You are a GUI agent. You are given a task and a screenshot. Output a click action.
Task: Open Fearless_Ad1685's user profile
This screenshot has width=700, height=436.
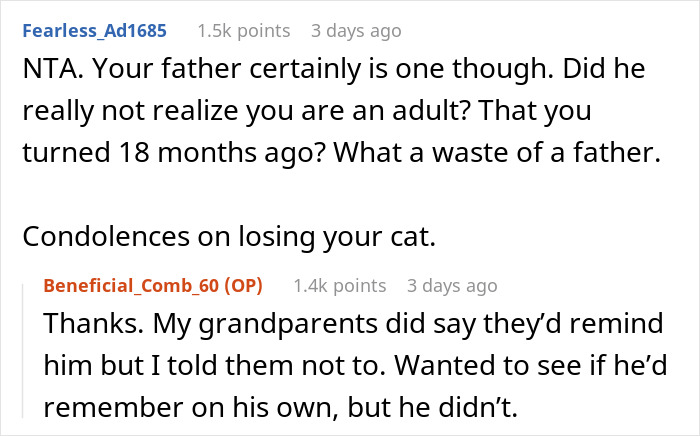pyautogui.click(x=95, y=33)
